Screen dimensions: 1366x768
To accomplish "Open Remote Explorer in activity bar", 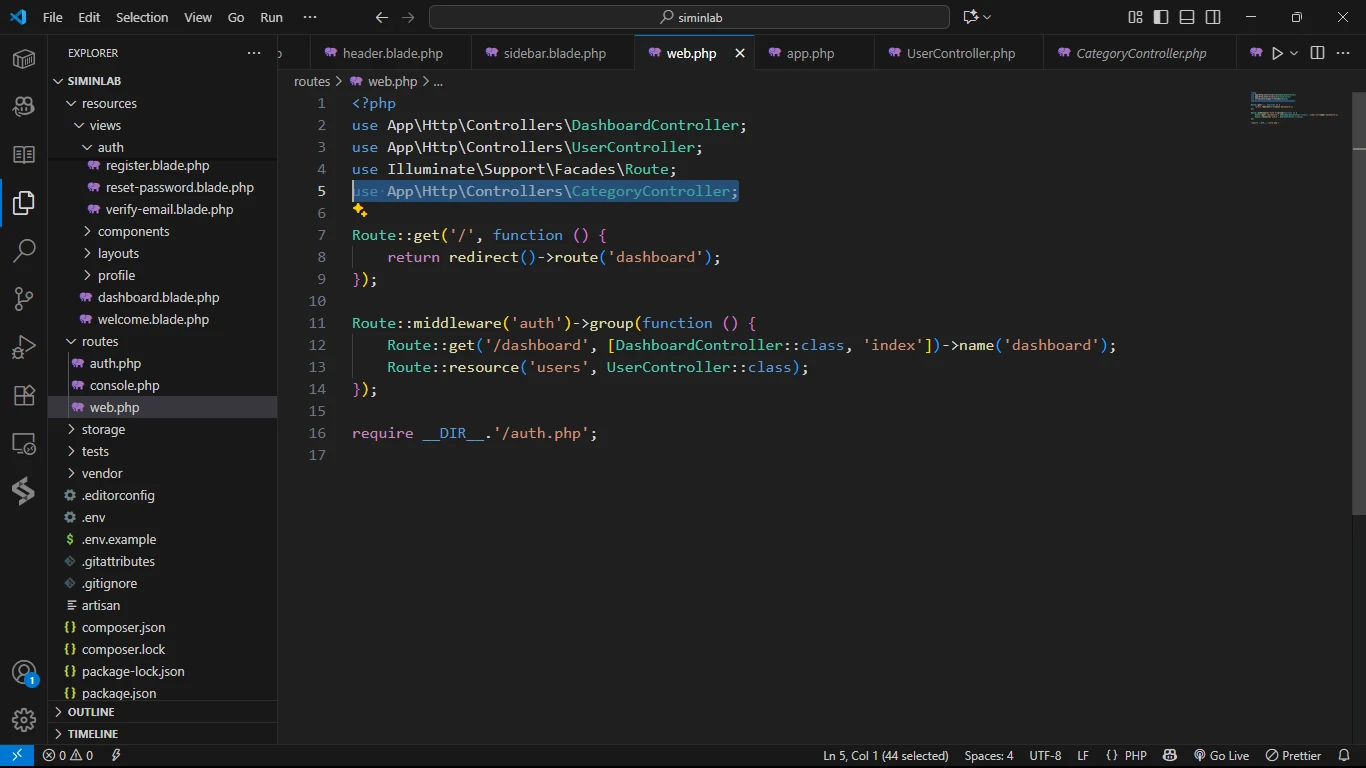I will coord(24,443).
